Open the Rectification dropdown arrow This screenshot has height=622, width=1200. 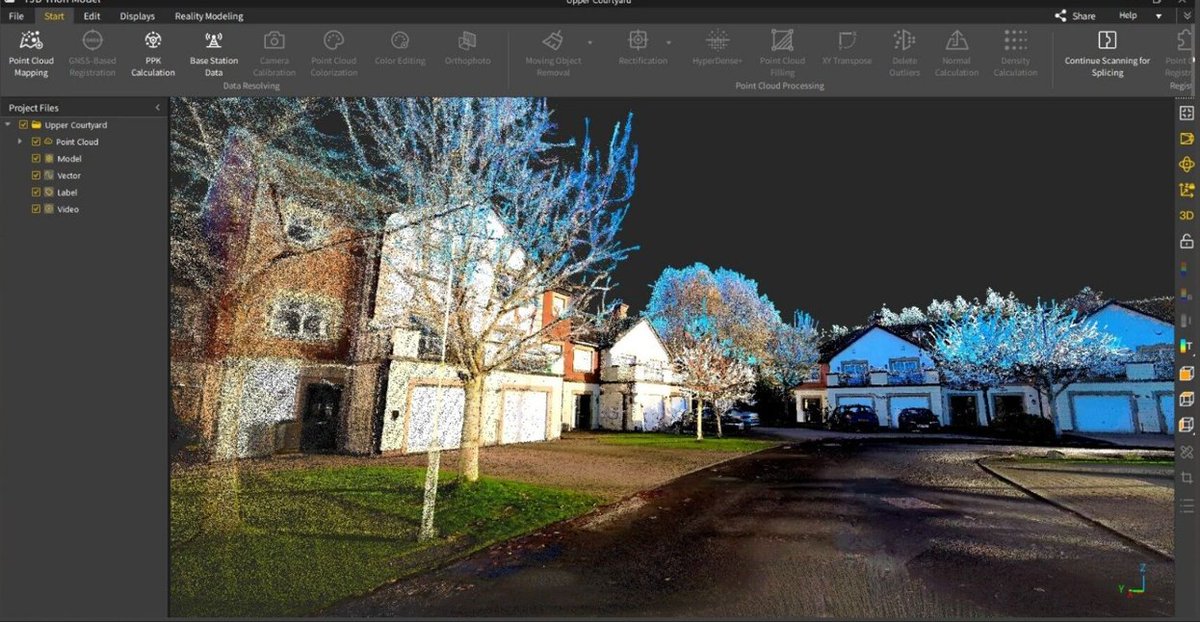668,43
